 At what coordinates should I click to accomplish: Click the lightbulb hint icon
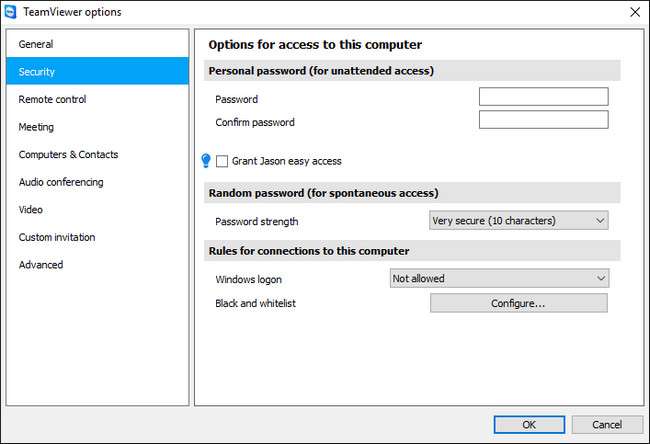[x=206, y=160]
